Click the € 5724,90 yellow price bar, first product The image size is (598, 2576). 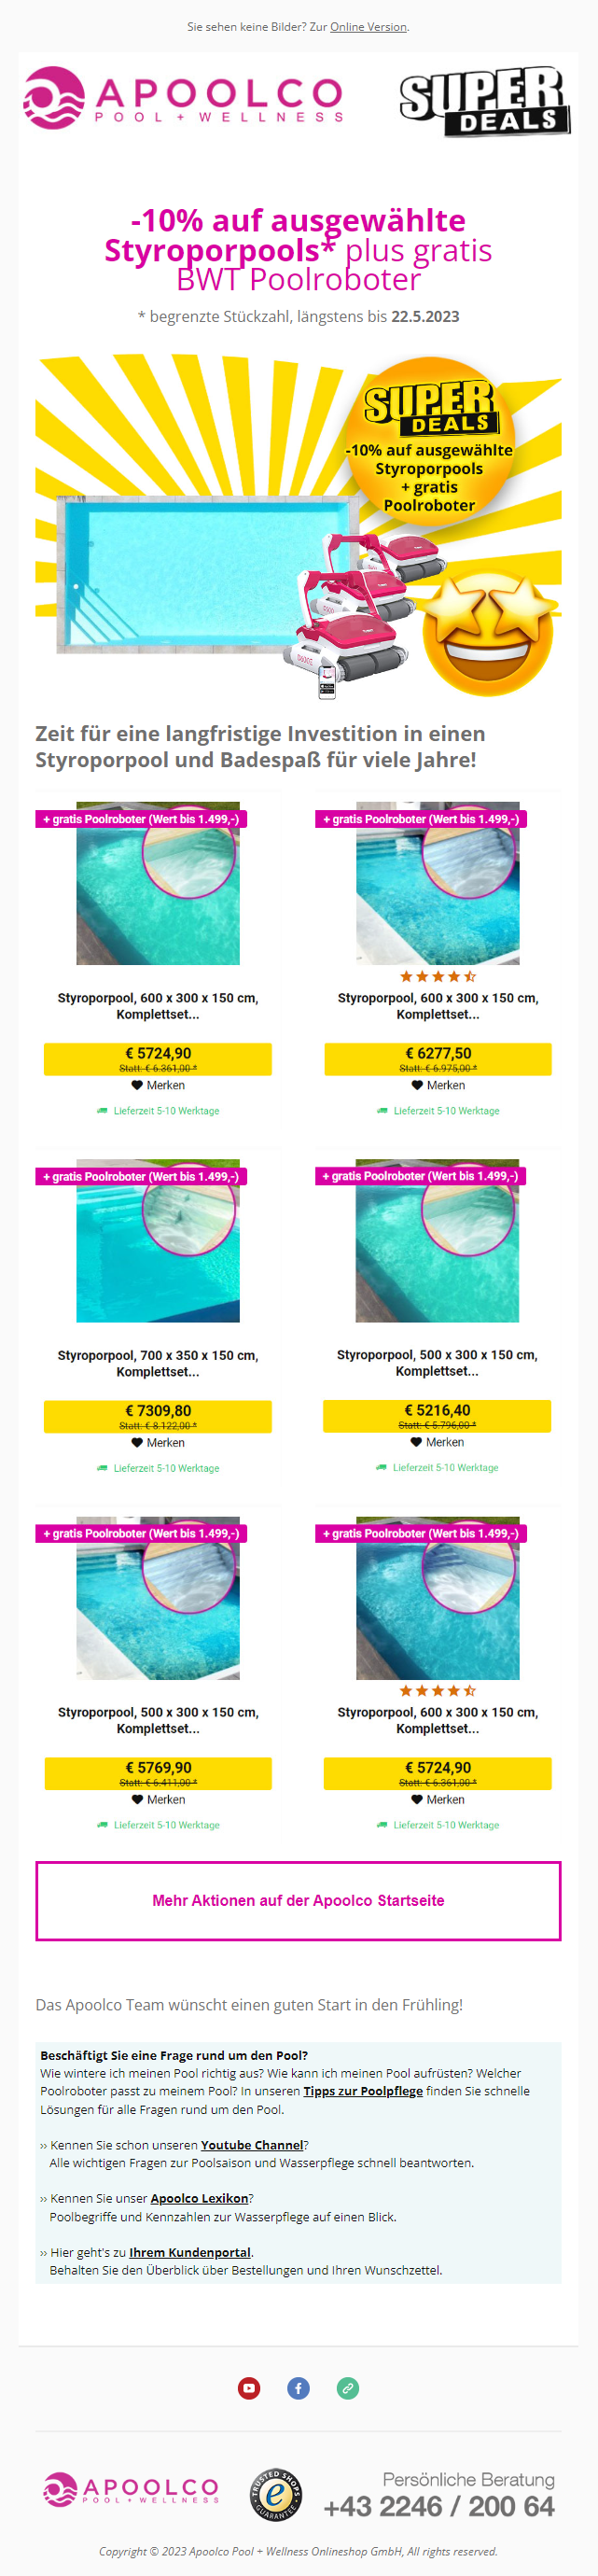pos(158,1059)
